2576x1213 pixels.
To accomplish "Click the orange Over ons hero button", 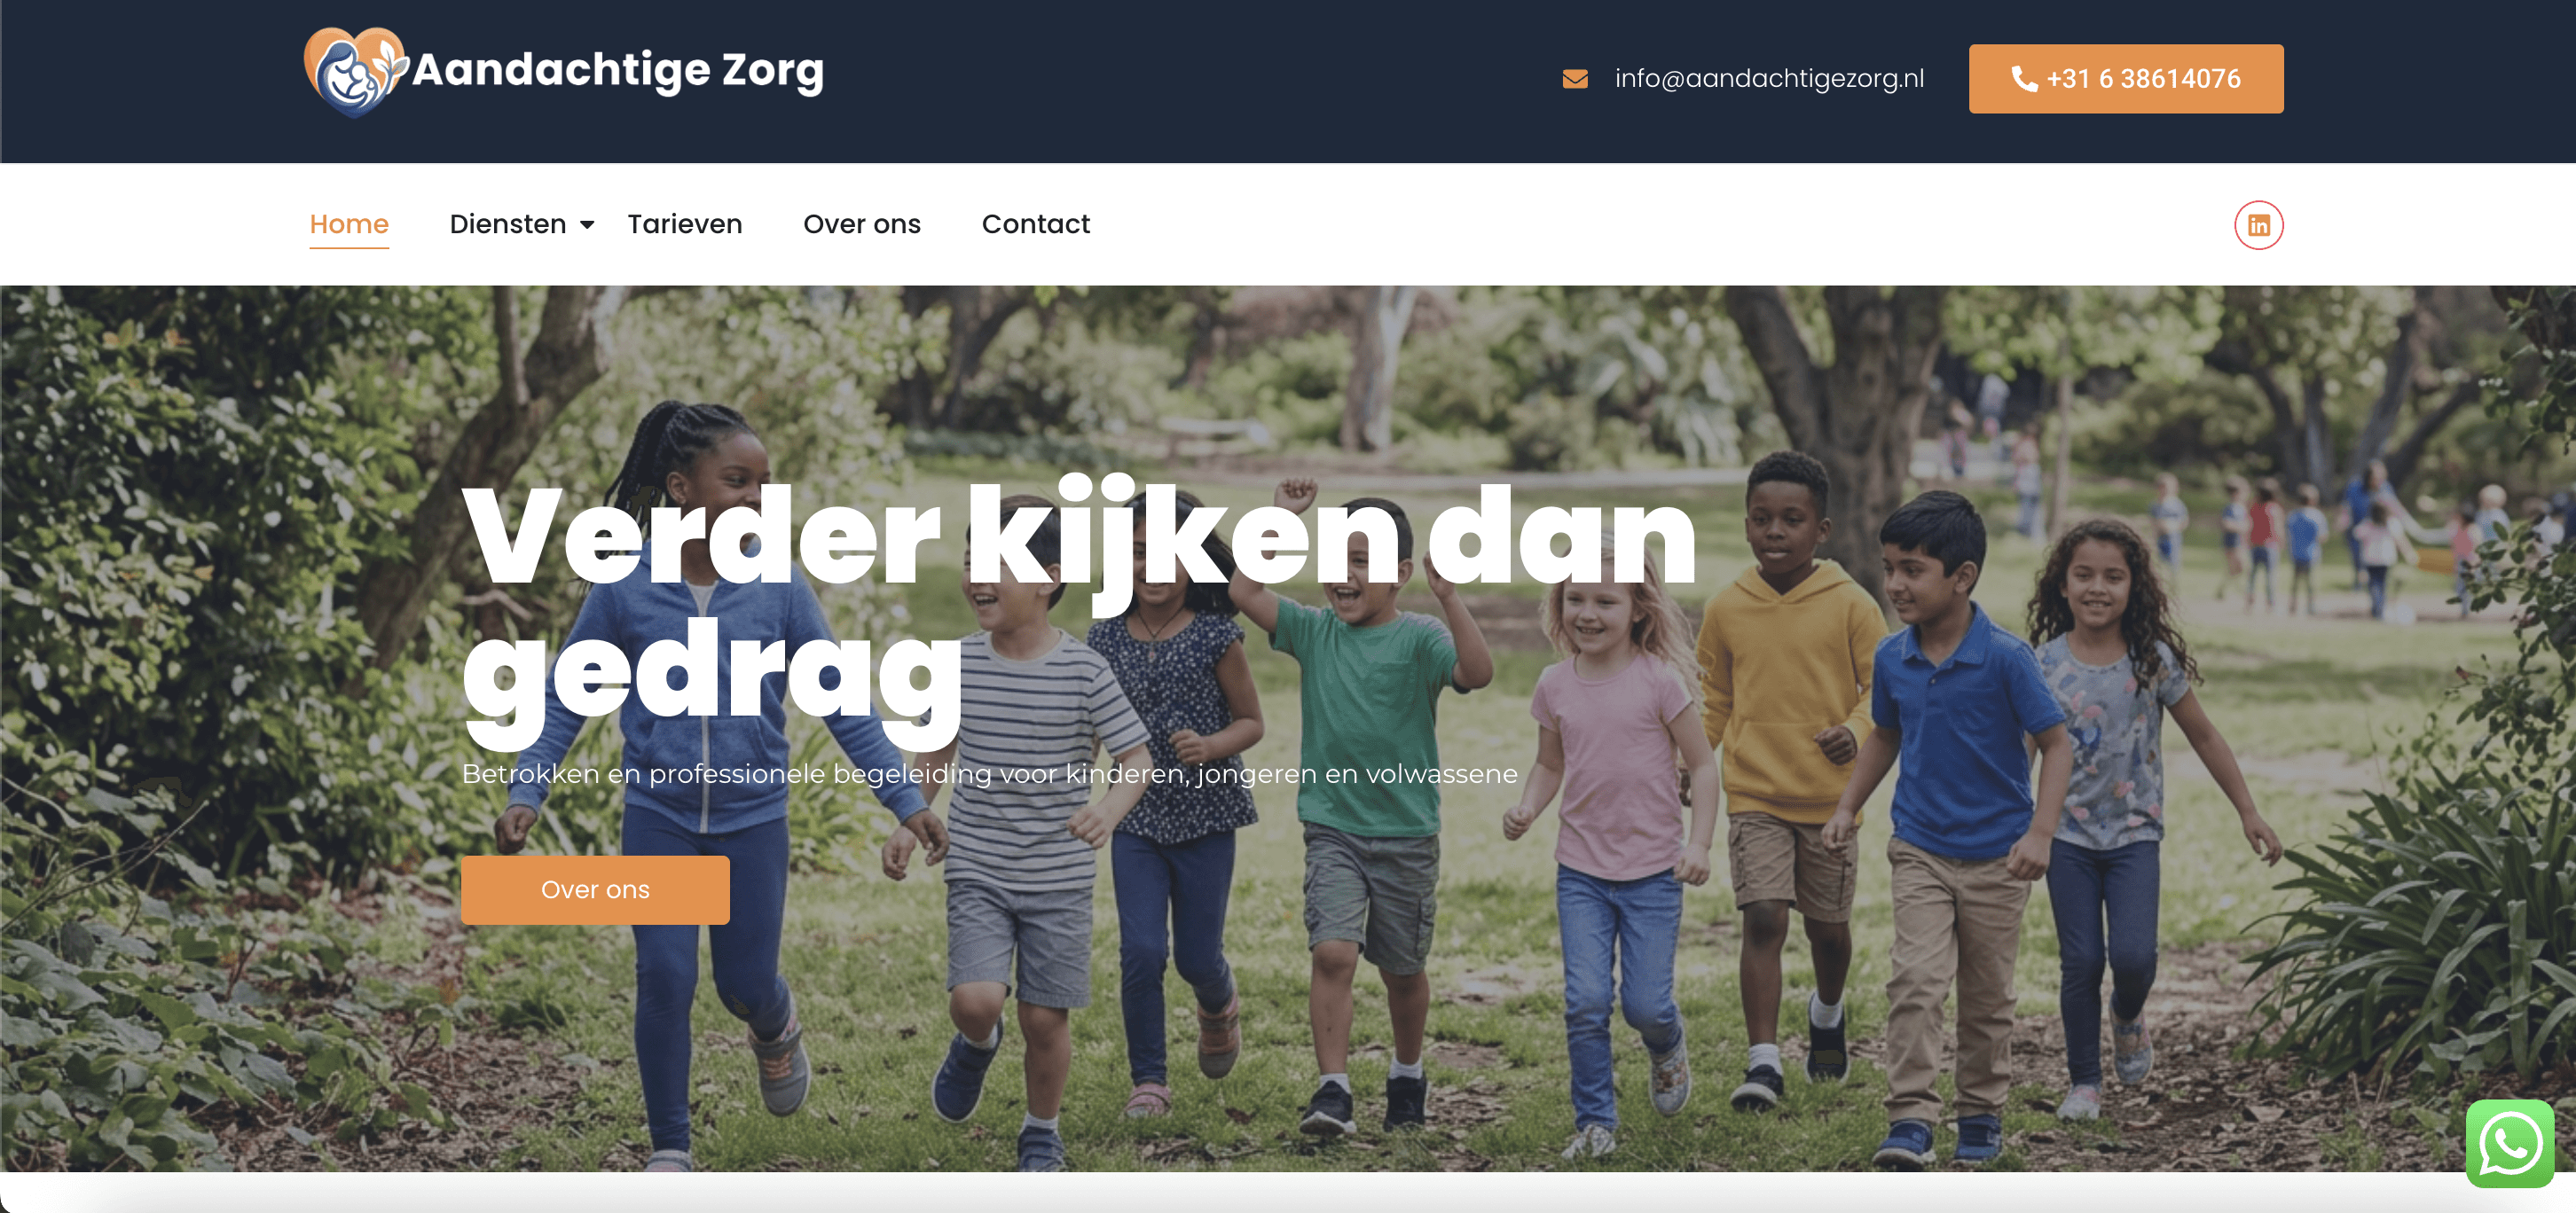I will (595, 889).
